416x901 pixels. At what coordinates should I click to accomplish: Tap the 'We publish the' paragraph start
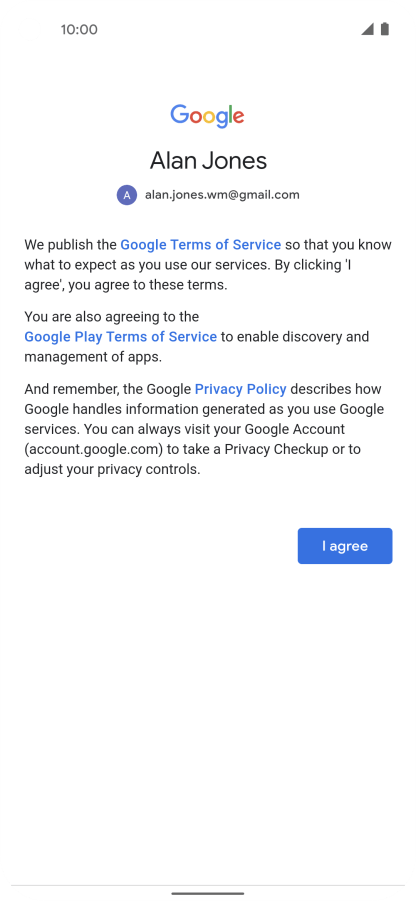[x=70, y=245]
